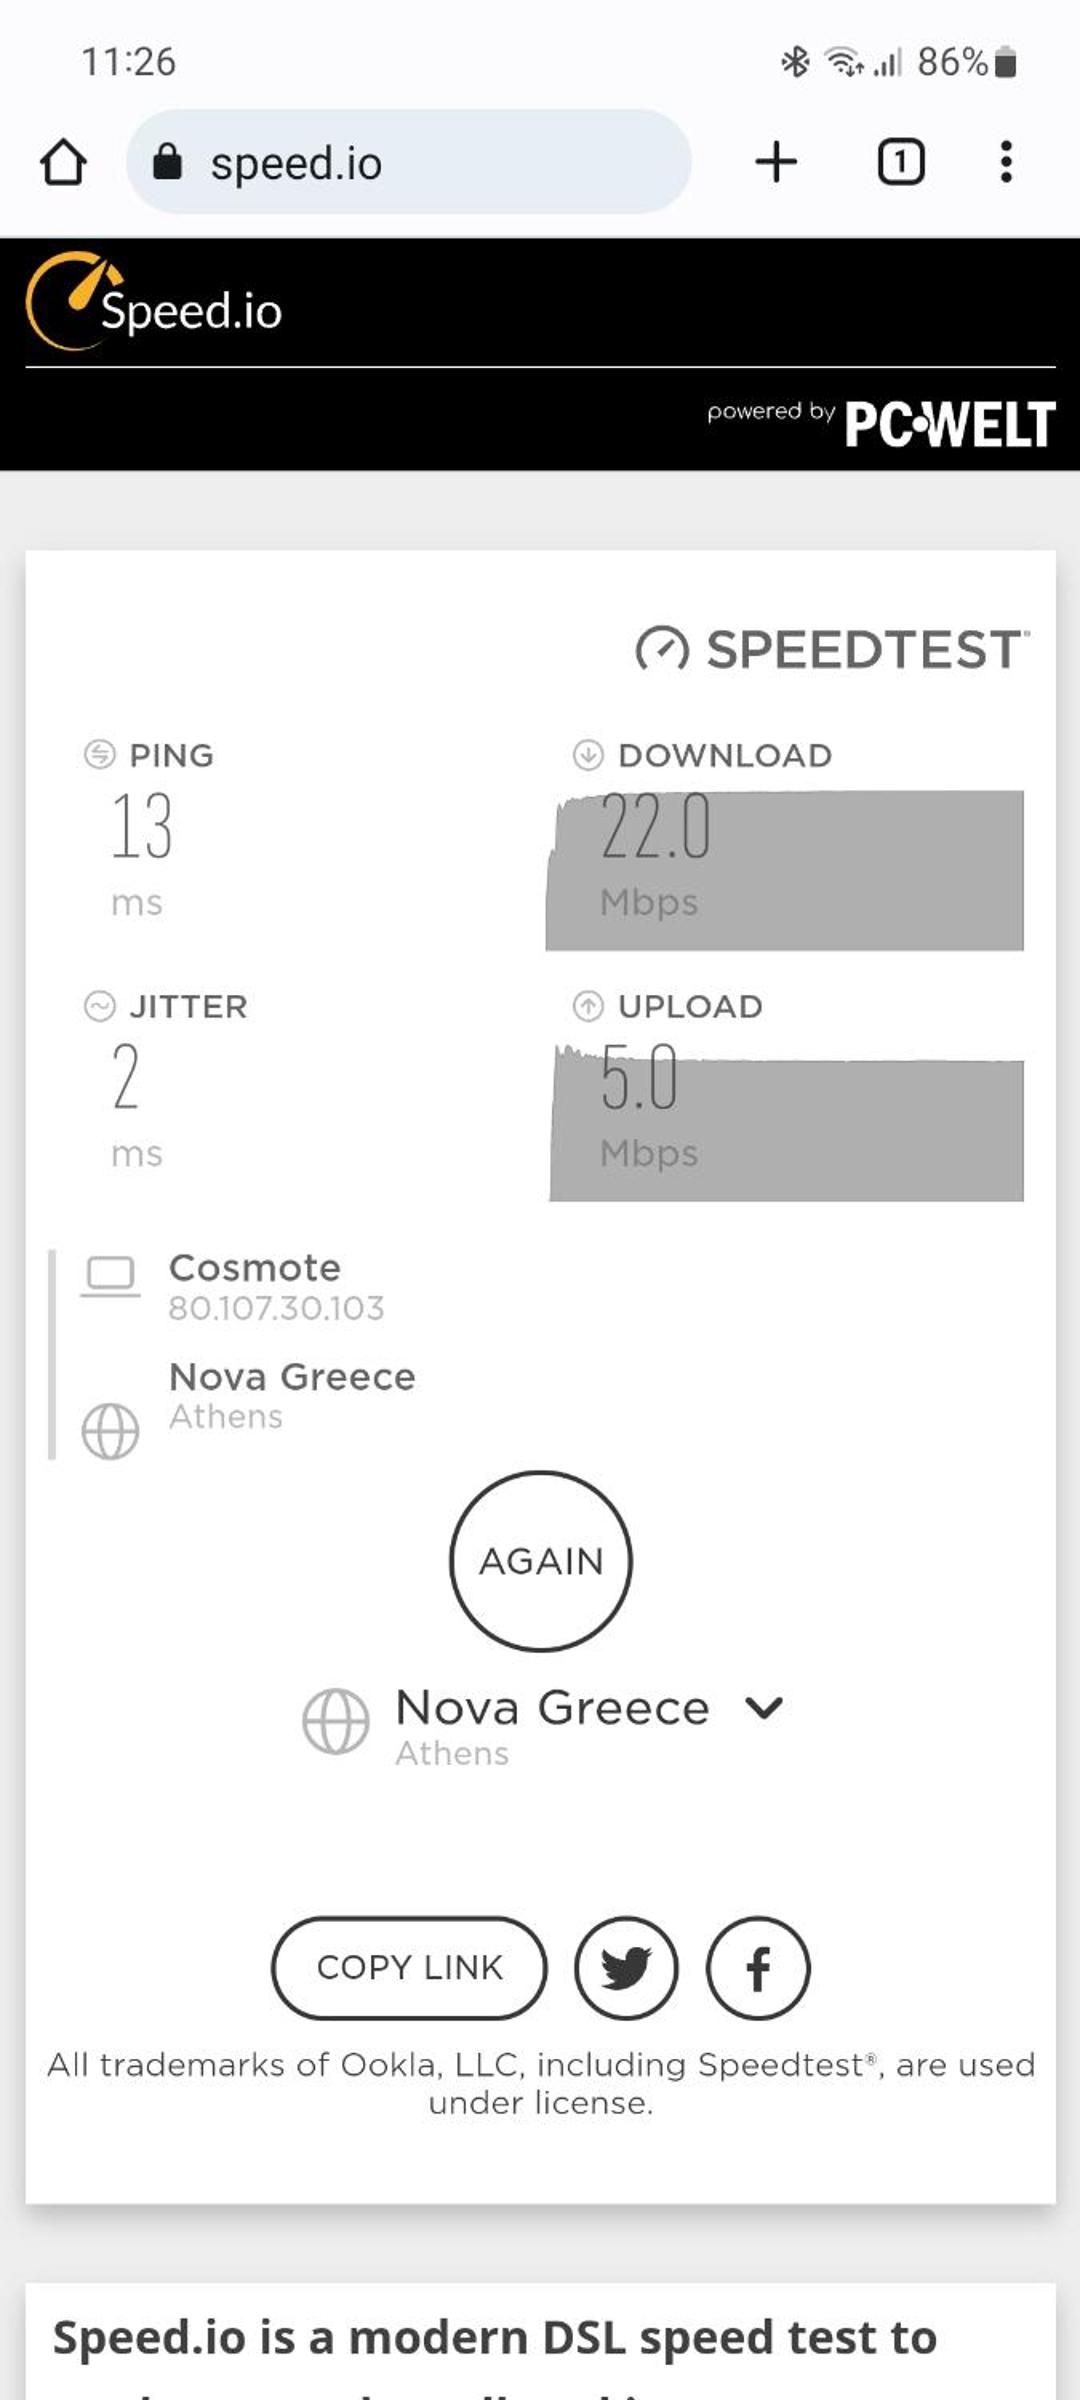The width and height of the screenshot is (1080, 2400).
Task: Share result via Twitter icon
Action: (626, 1968)
